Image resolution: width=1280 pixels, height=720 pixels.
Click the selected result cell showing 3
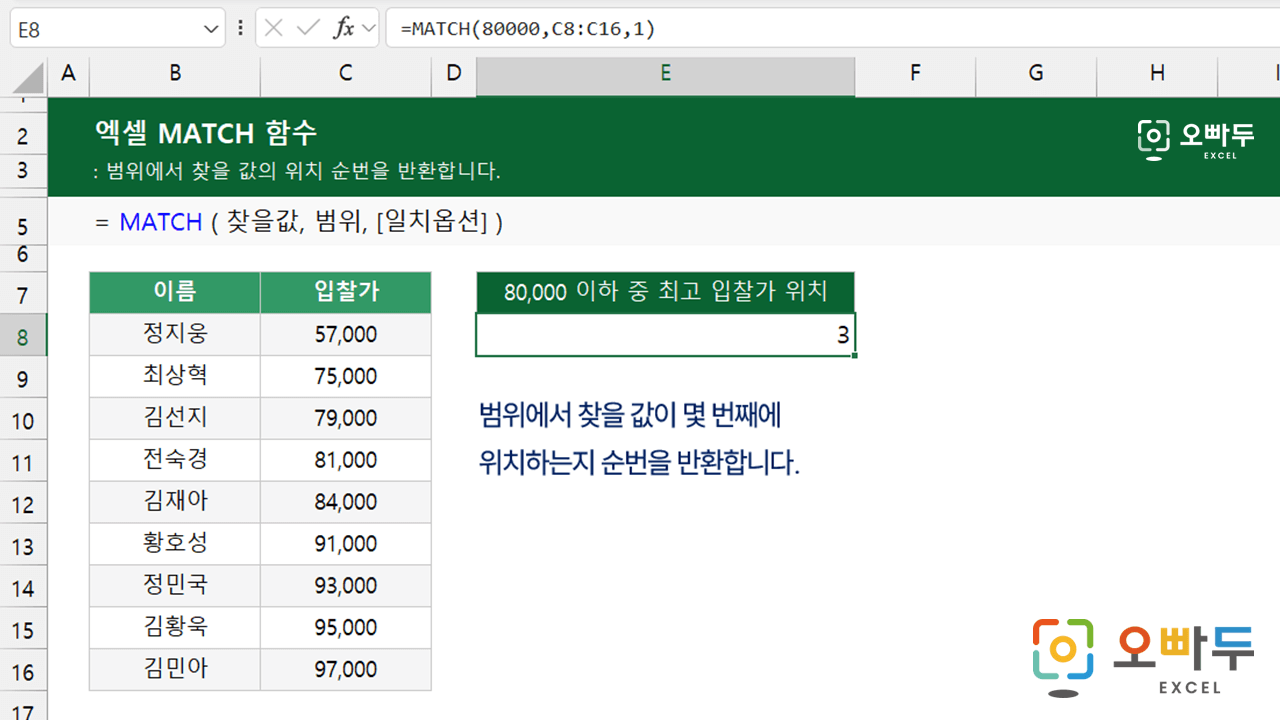pyautogui.click(x=666, y=335)
